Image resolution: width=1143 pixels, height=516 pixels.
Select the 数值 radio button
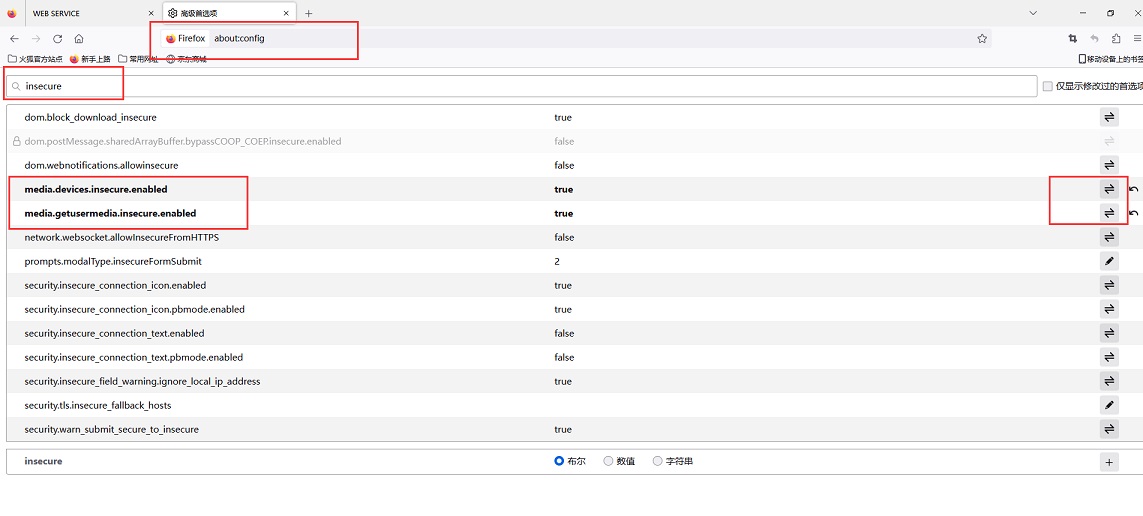pos(608,461)
